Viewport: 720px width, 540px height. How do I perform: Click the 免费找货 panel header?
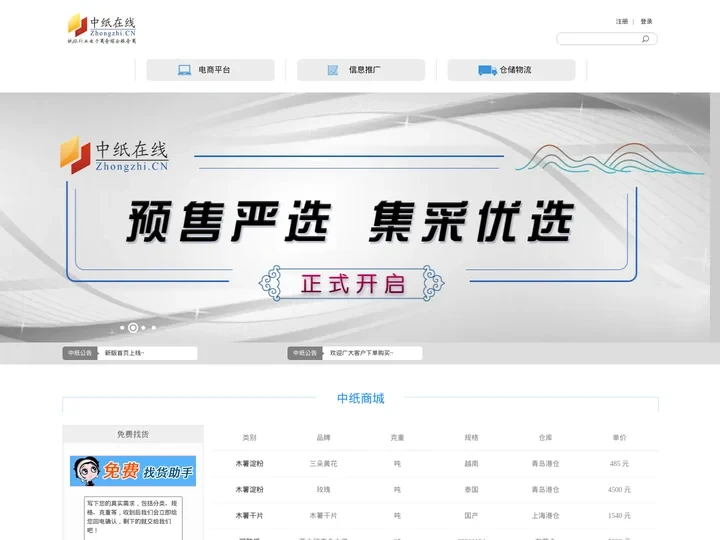133,434
